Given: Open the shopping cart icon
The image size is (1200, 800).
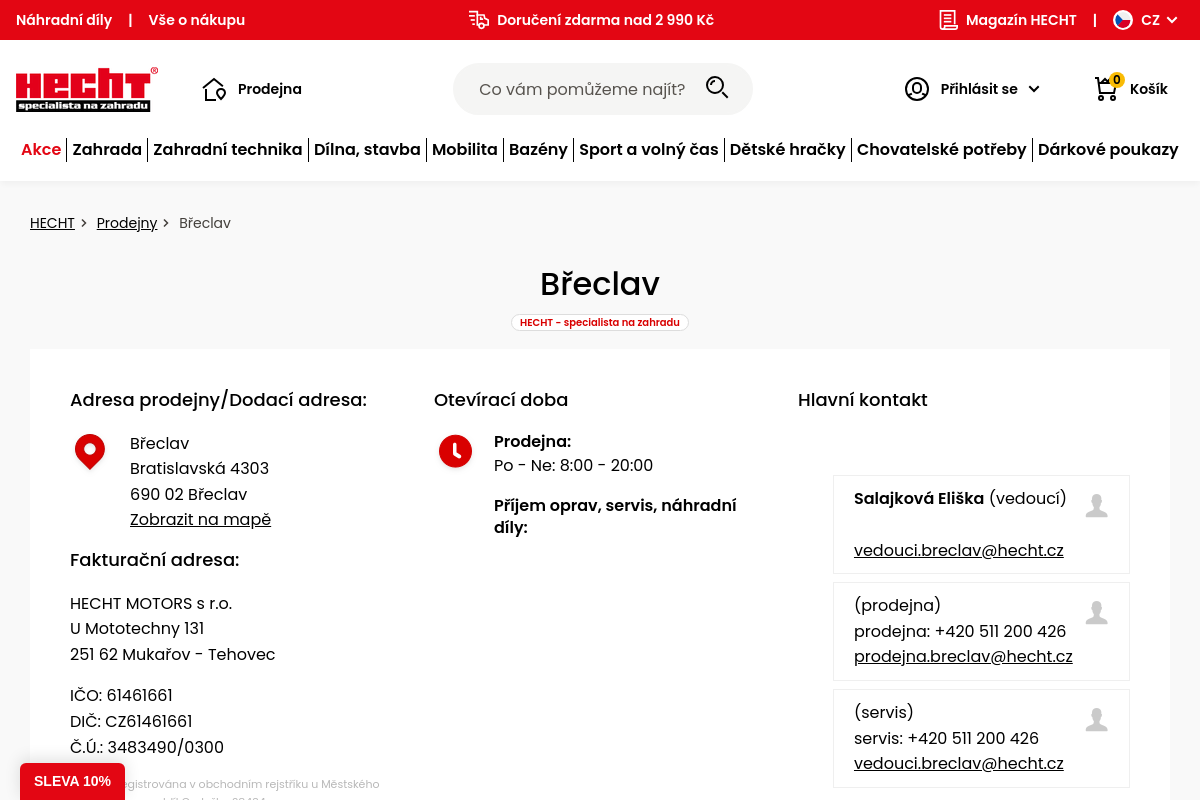Looking at the screenshot, I should pos(1106,89).
